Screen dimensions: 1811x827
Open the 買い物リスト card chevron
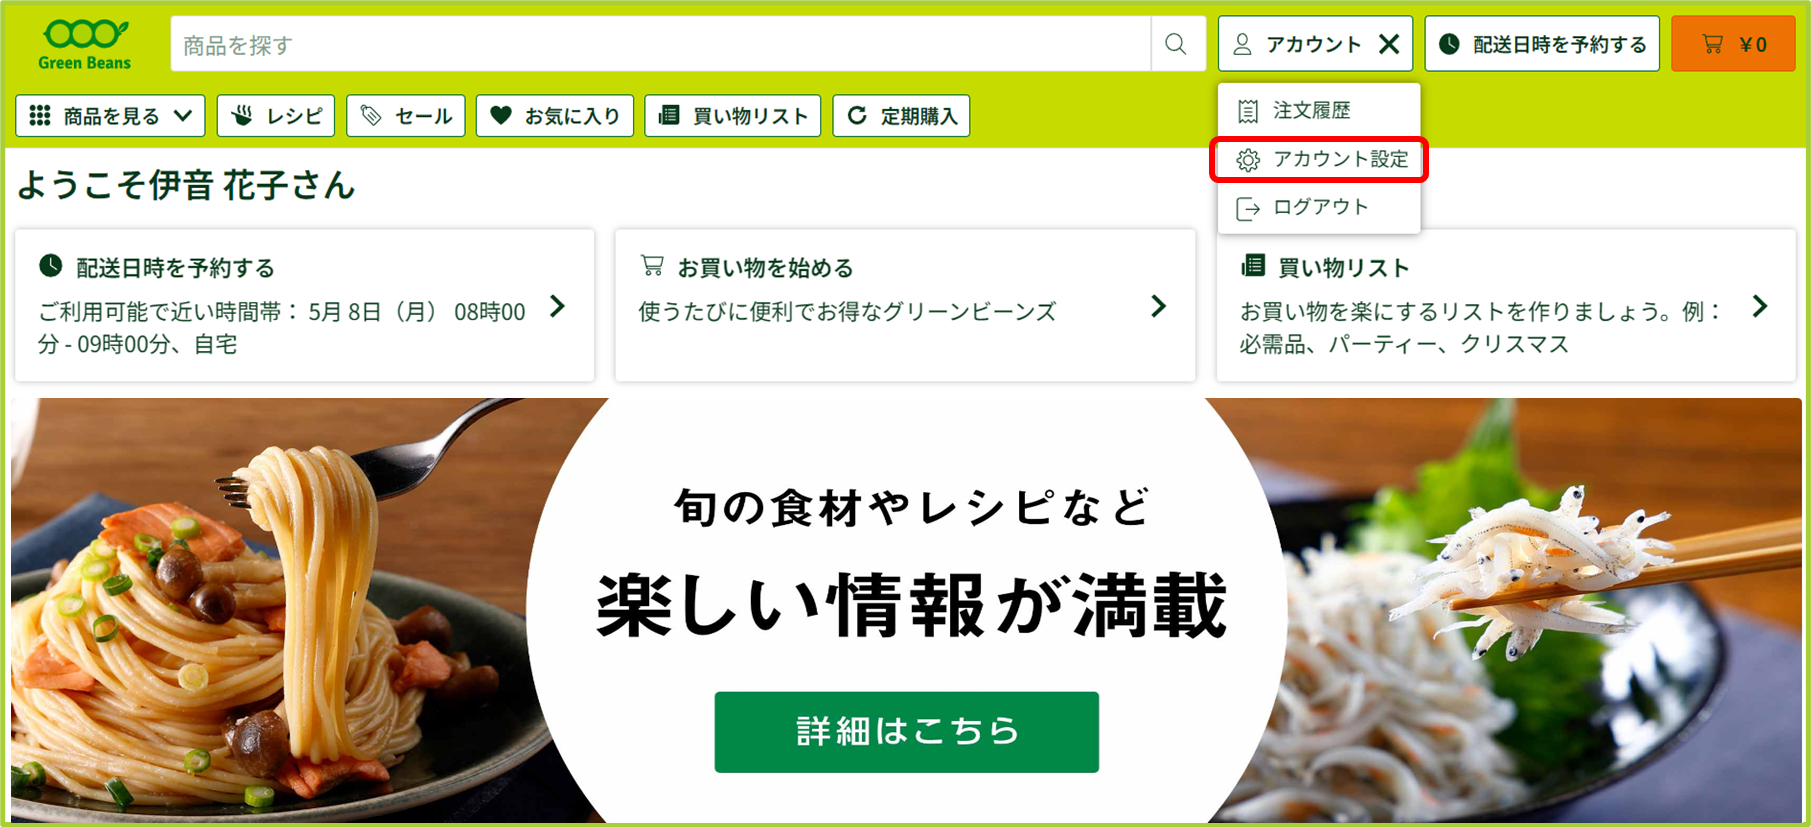click(x=1760, y=306)
